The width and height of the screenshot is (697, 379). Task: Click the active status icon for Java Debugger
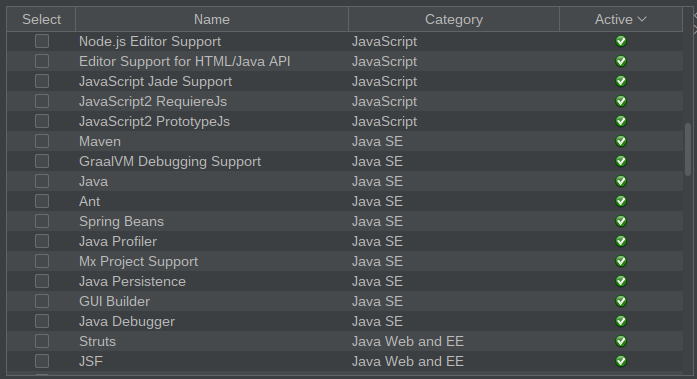click(x=621, y=321)
